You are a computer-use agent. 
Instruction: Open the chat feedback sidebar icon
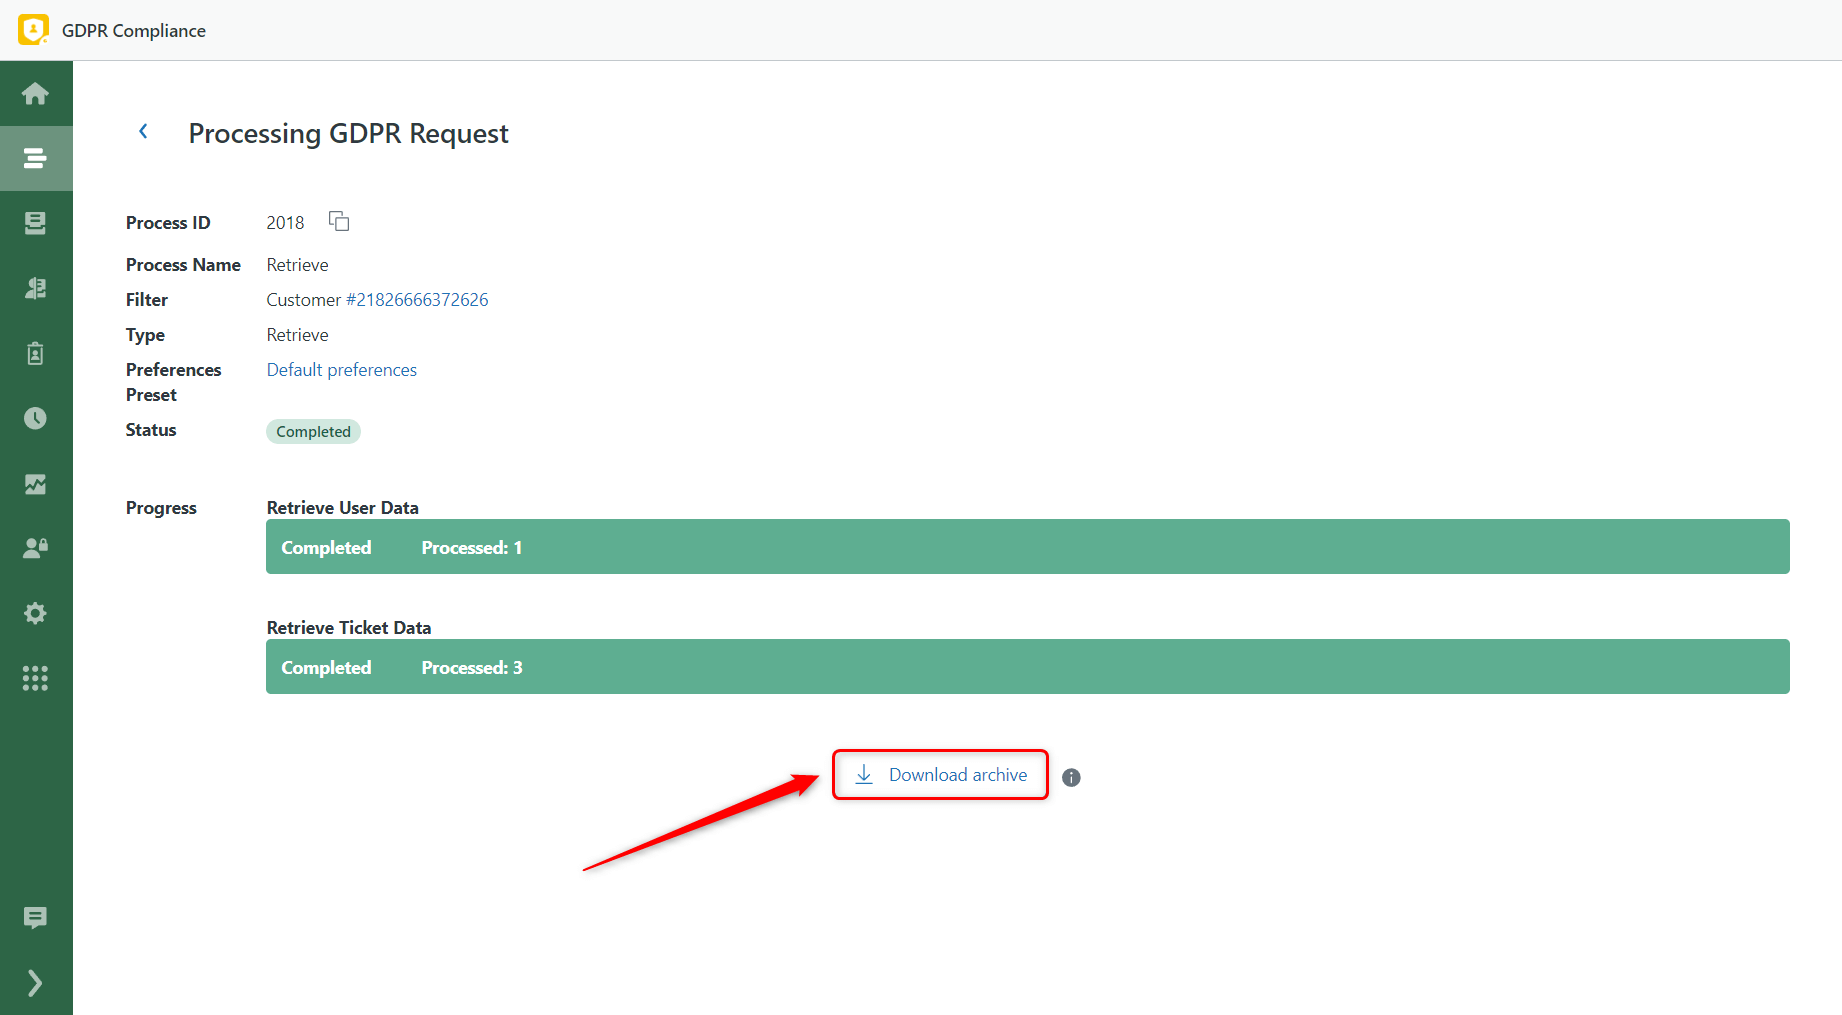point(35,917)
